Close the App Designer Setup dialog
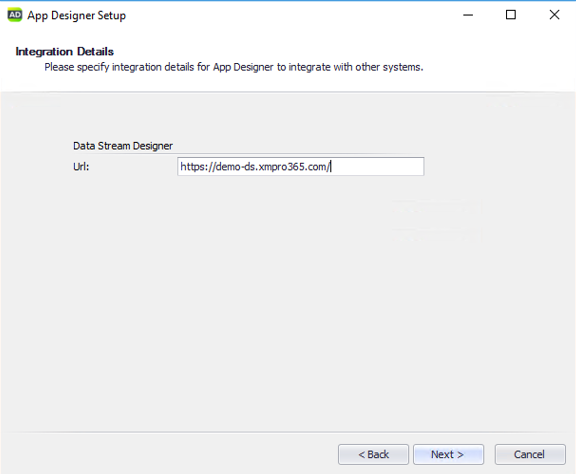The height and width of the screenshot is (474, 576). click(x=554, y=15)
